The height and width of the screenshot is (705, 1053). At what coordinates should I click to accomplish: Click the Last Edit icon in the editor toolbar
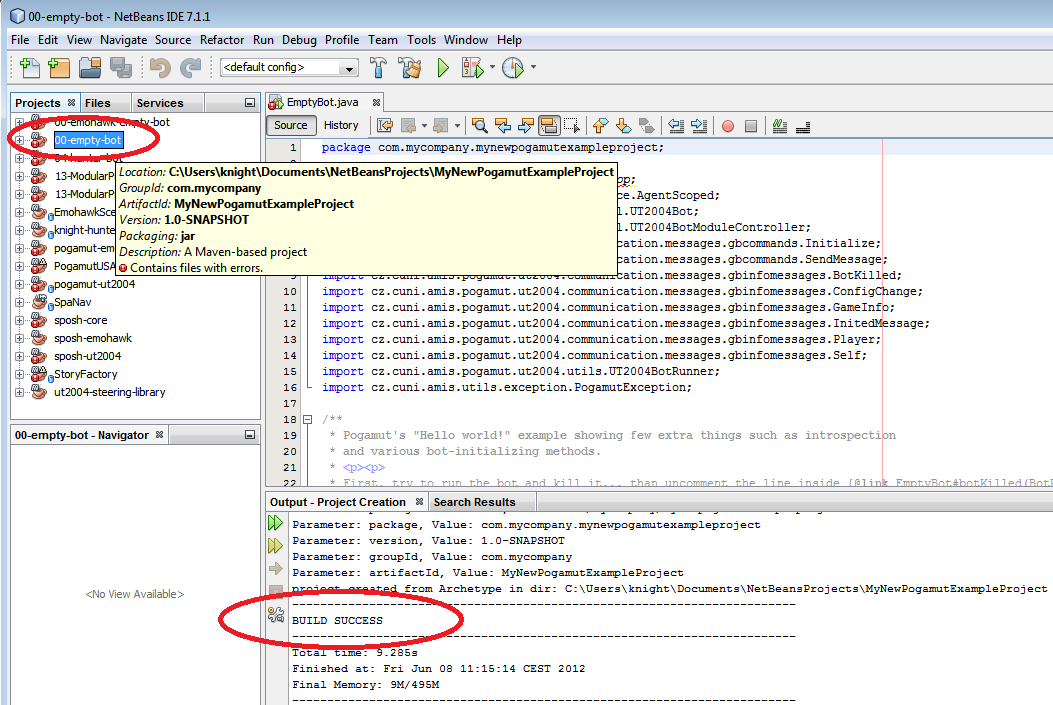pos(385,126)
